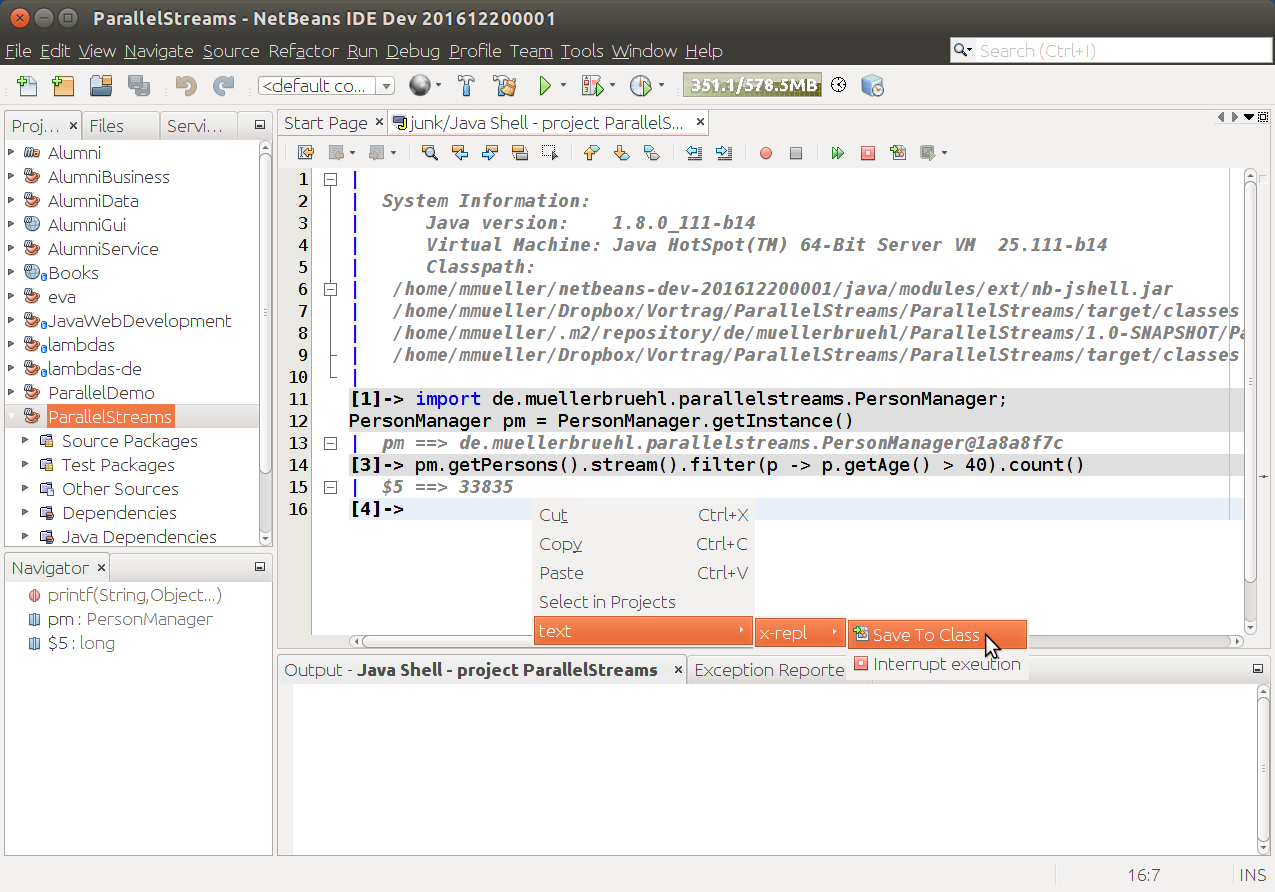Select Interrupt execution menu entry
1275x892 pixels.
pos(946,664)
